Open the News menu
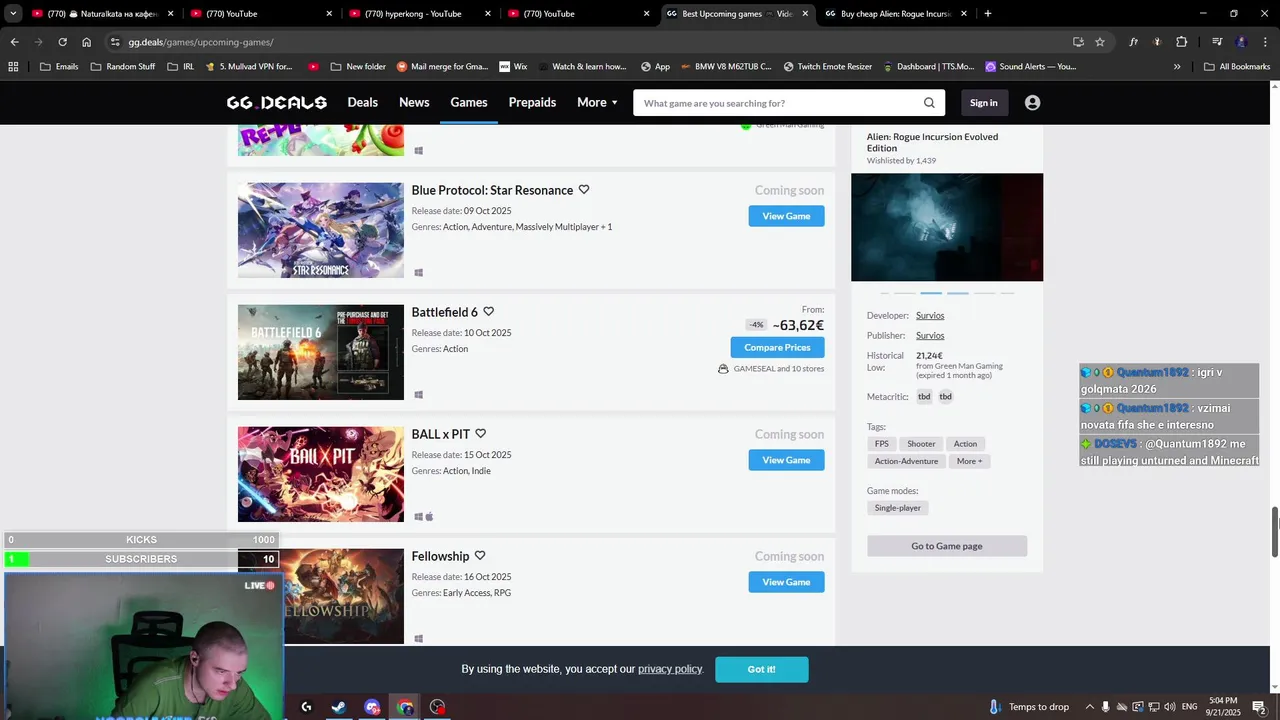Screen dimensions: 1280x720 coord(414,103)
